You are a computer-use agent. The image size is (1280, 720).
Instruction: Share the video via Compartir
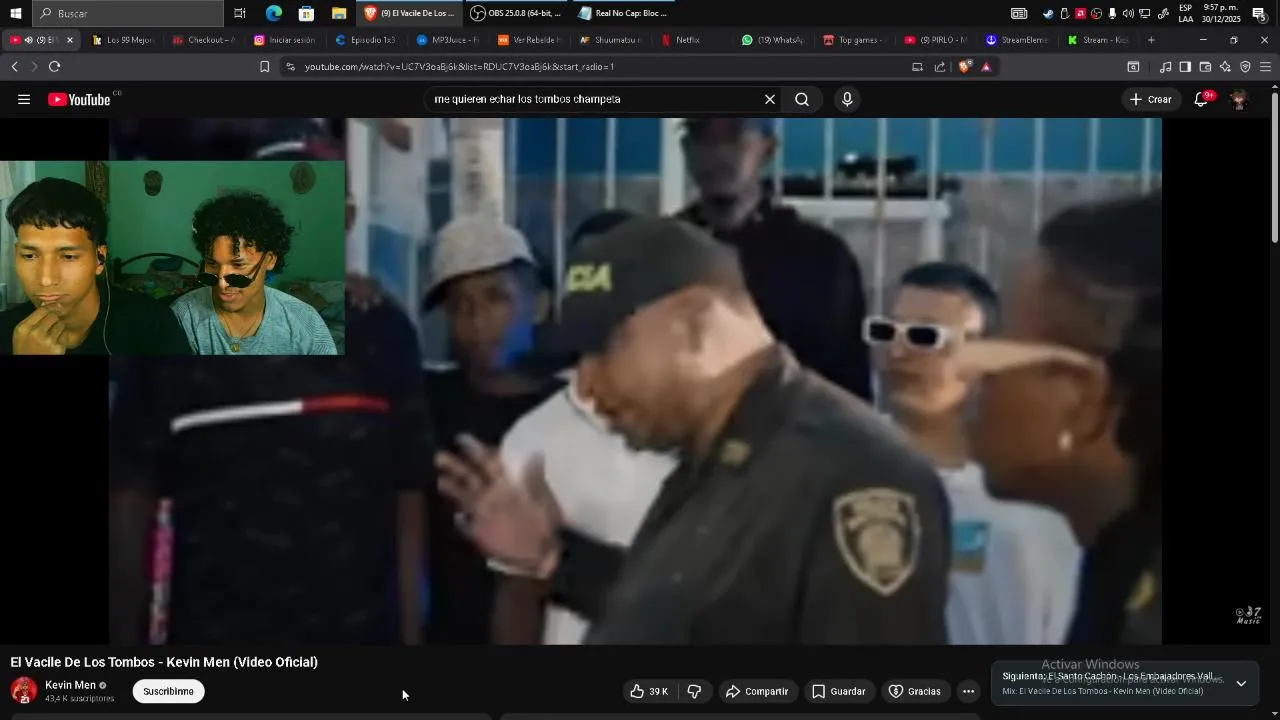(757, 691)
